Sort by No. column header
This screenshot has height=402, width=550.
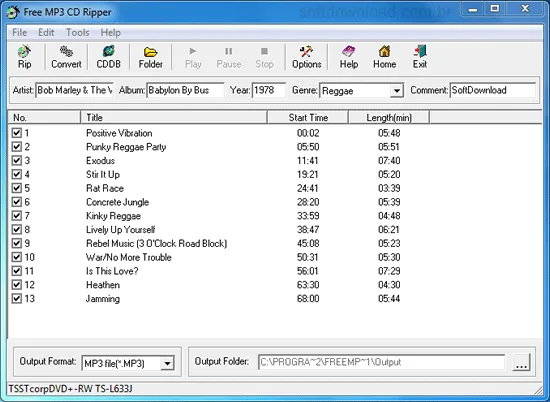pyautogui.click(x=44, y=118)
